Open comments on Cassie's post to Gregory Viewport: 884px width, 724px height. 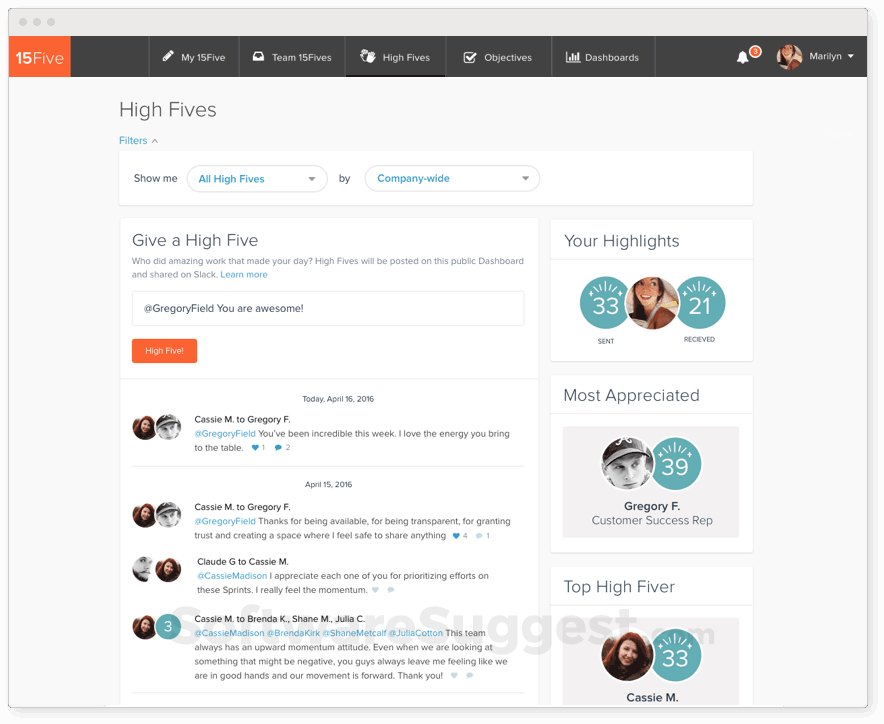pyautogui.click(x=278, y=447)
